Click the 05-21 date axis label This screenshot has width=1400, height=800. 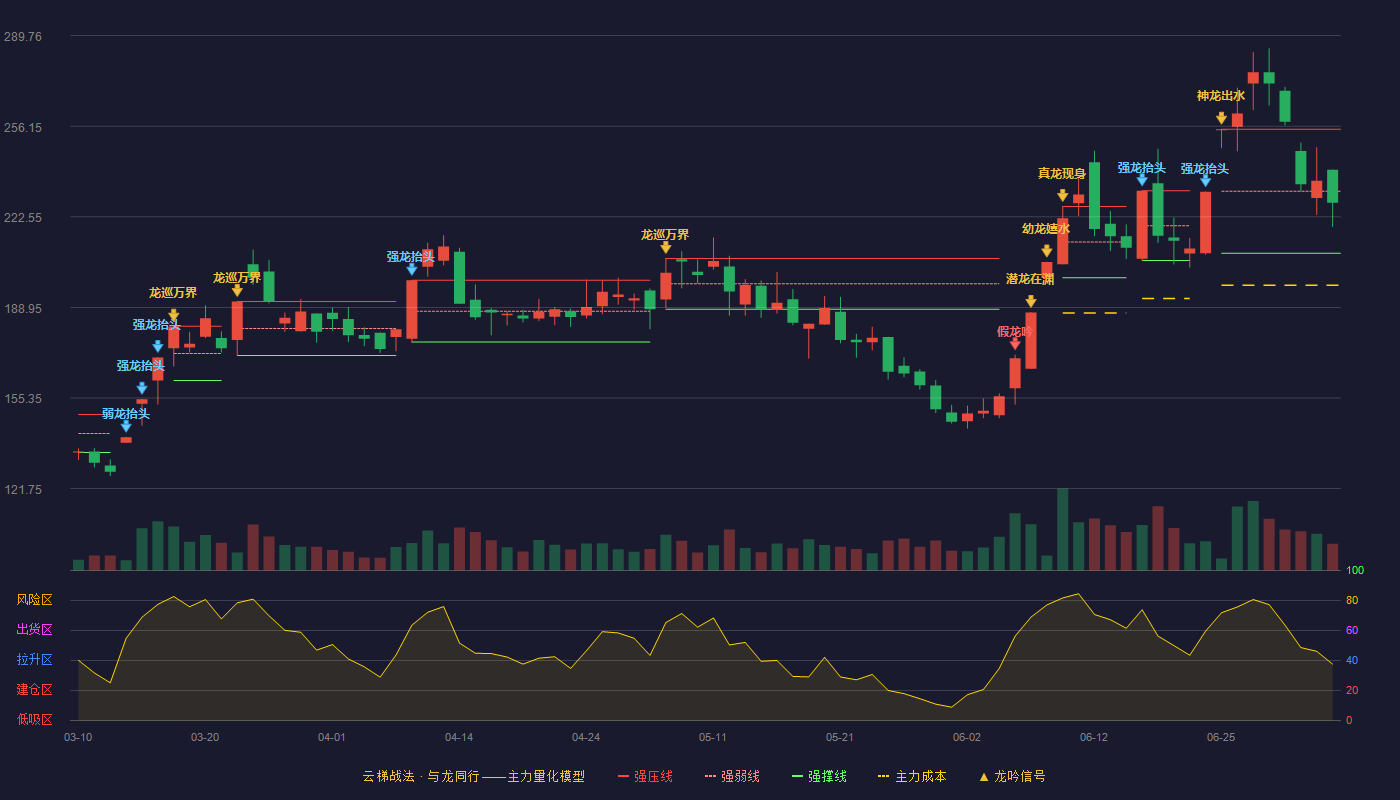click(x=840, y=737)
